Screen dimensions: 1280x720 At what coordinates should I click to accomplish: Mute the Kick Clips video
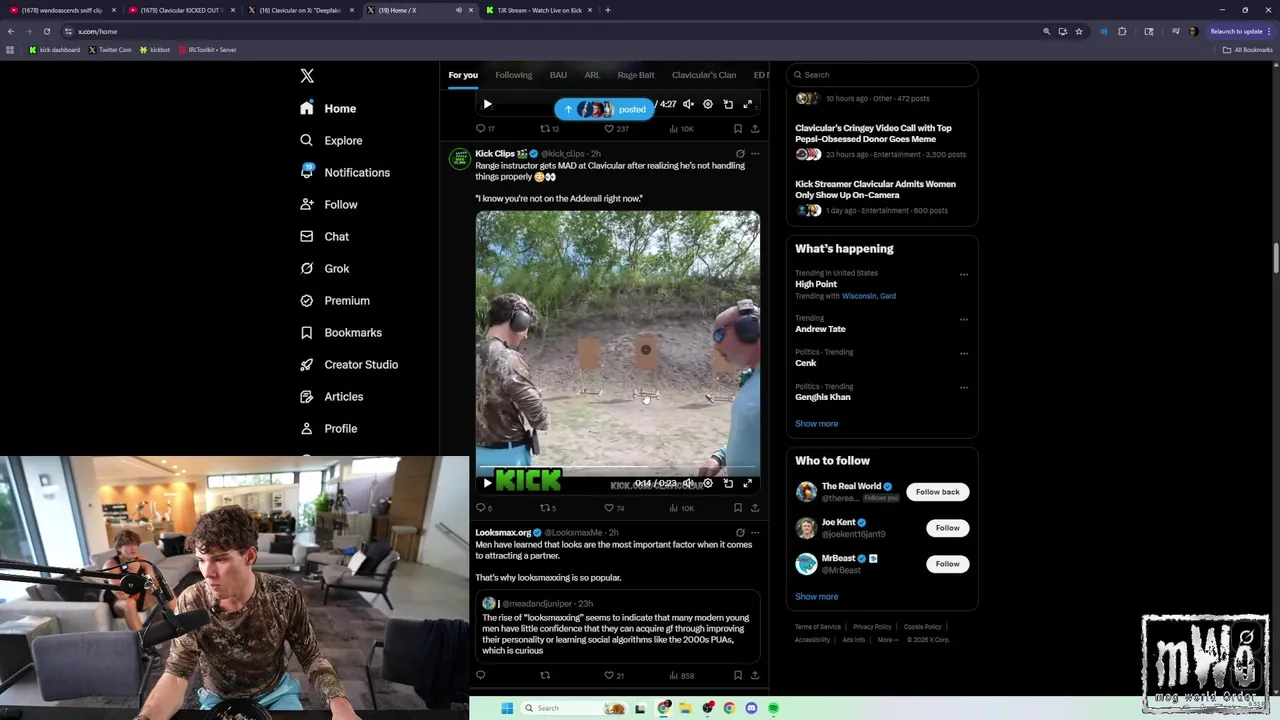(x=688, y=483)
